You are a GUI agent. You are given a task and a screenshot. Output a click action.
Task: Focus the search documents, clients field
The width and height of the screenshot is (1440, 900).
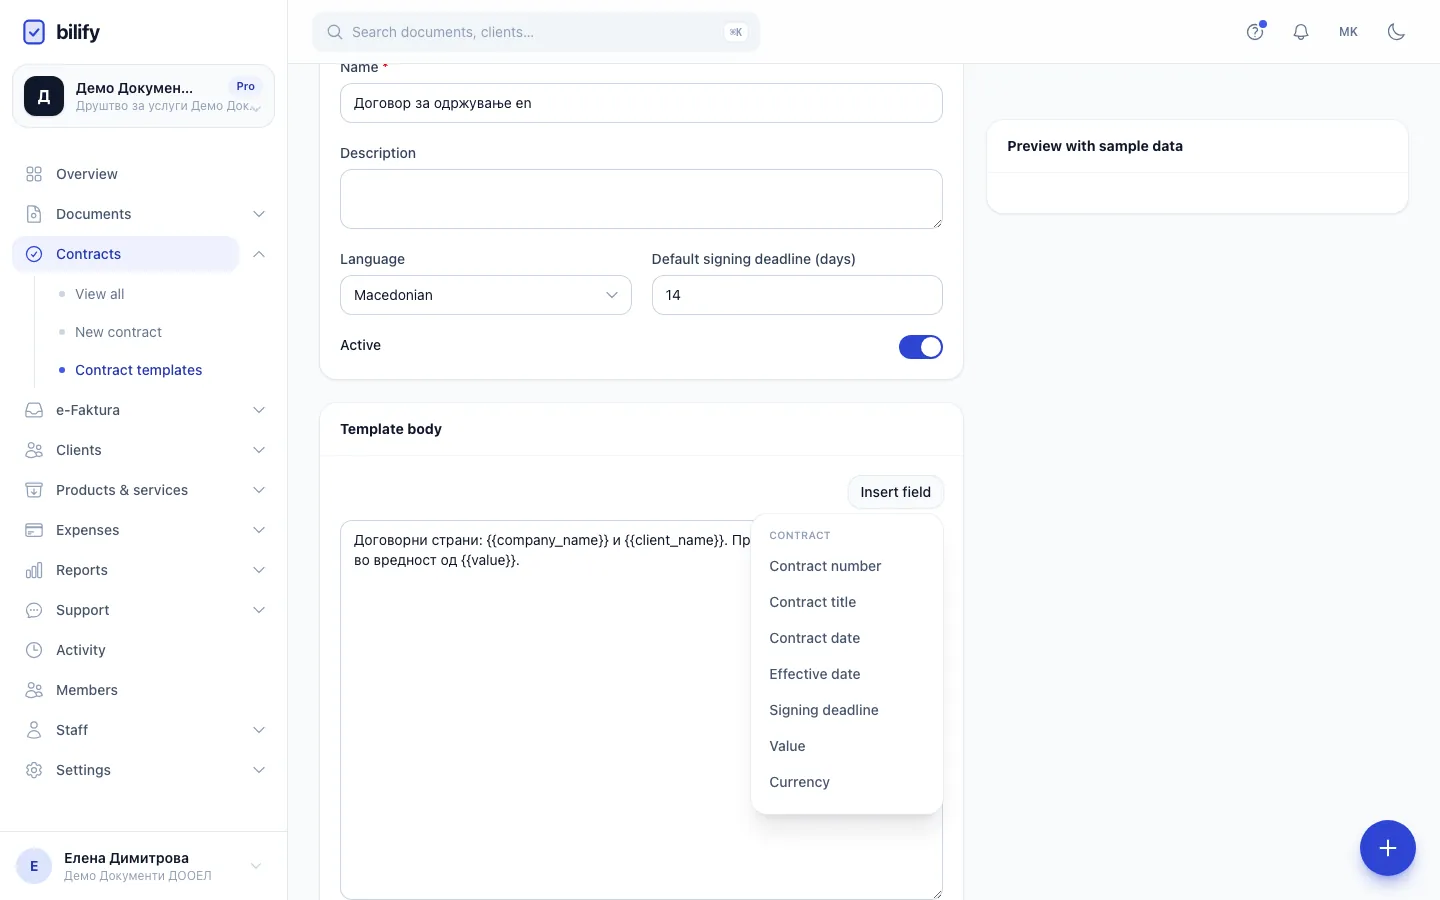(536, 32)
